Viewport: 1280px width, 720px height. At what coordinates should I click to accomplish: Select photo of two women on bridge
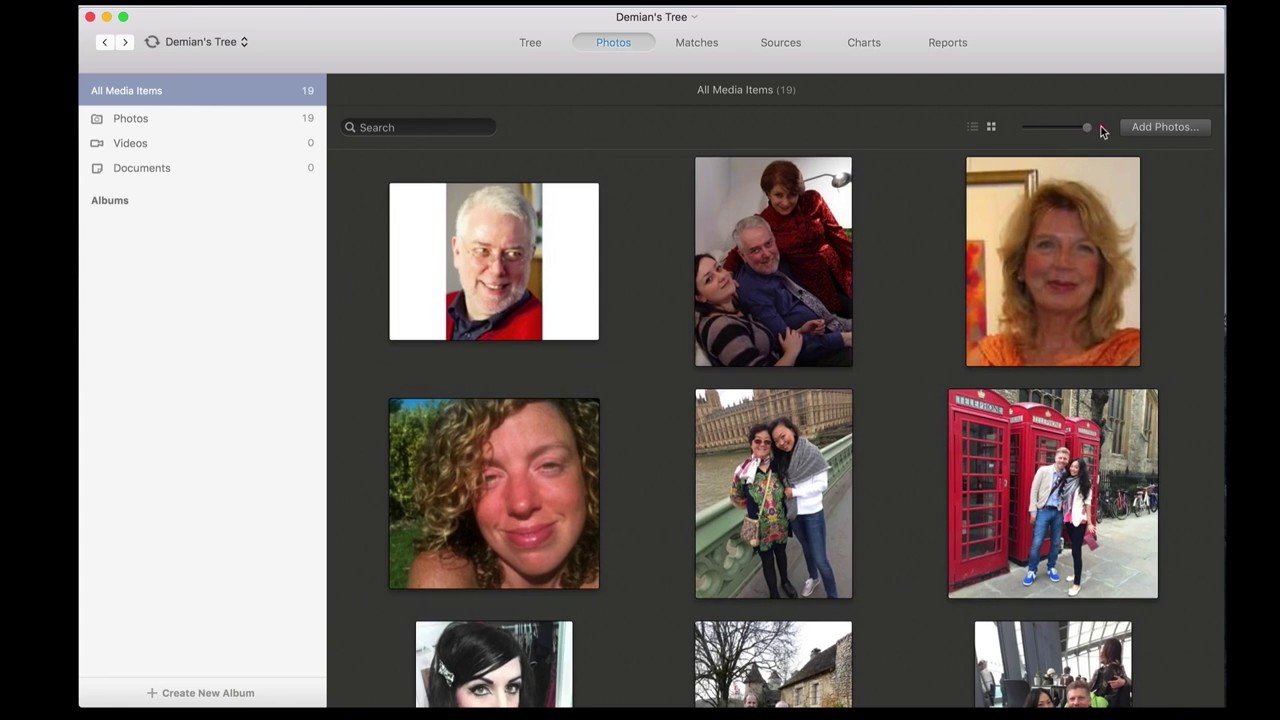[774, 493]
